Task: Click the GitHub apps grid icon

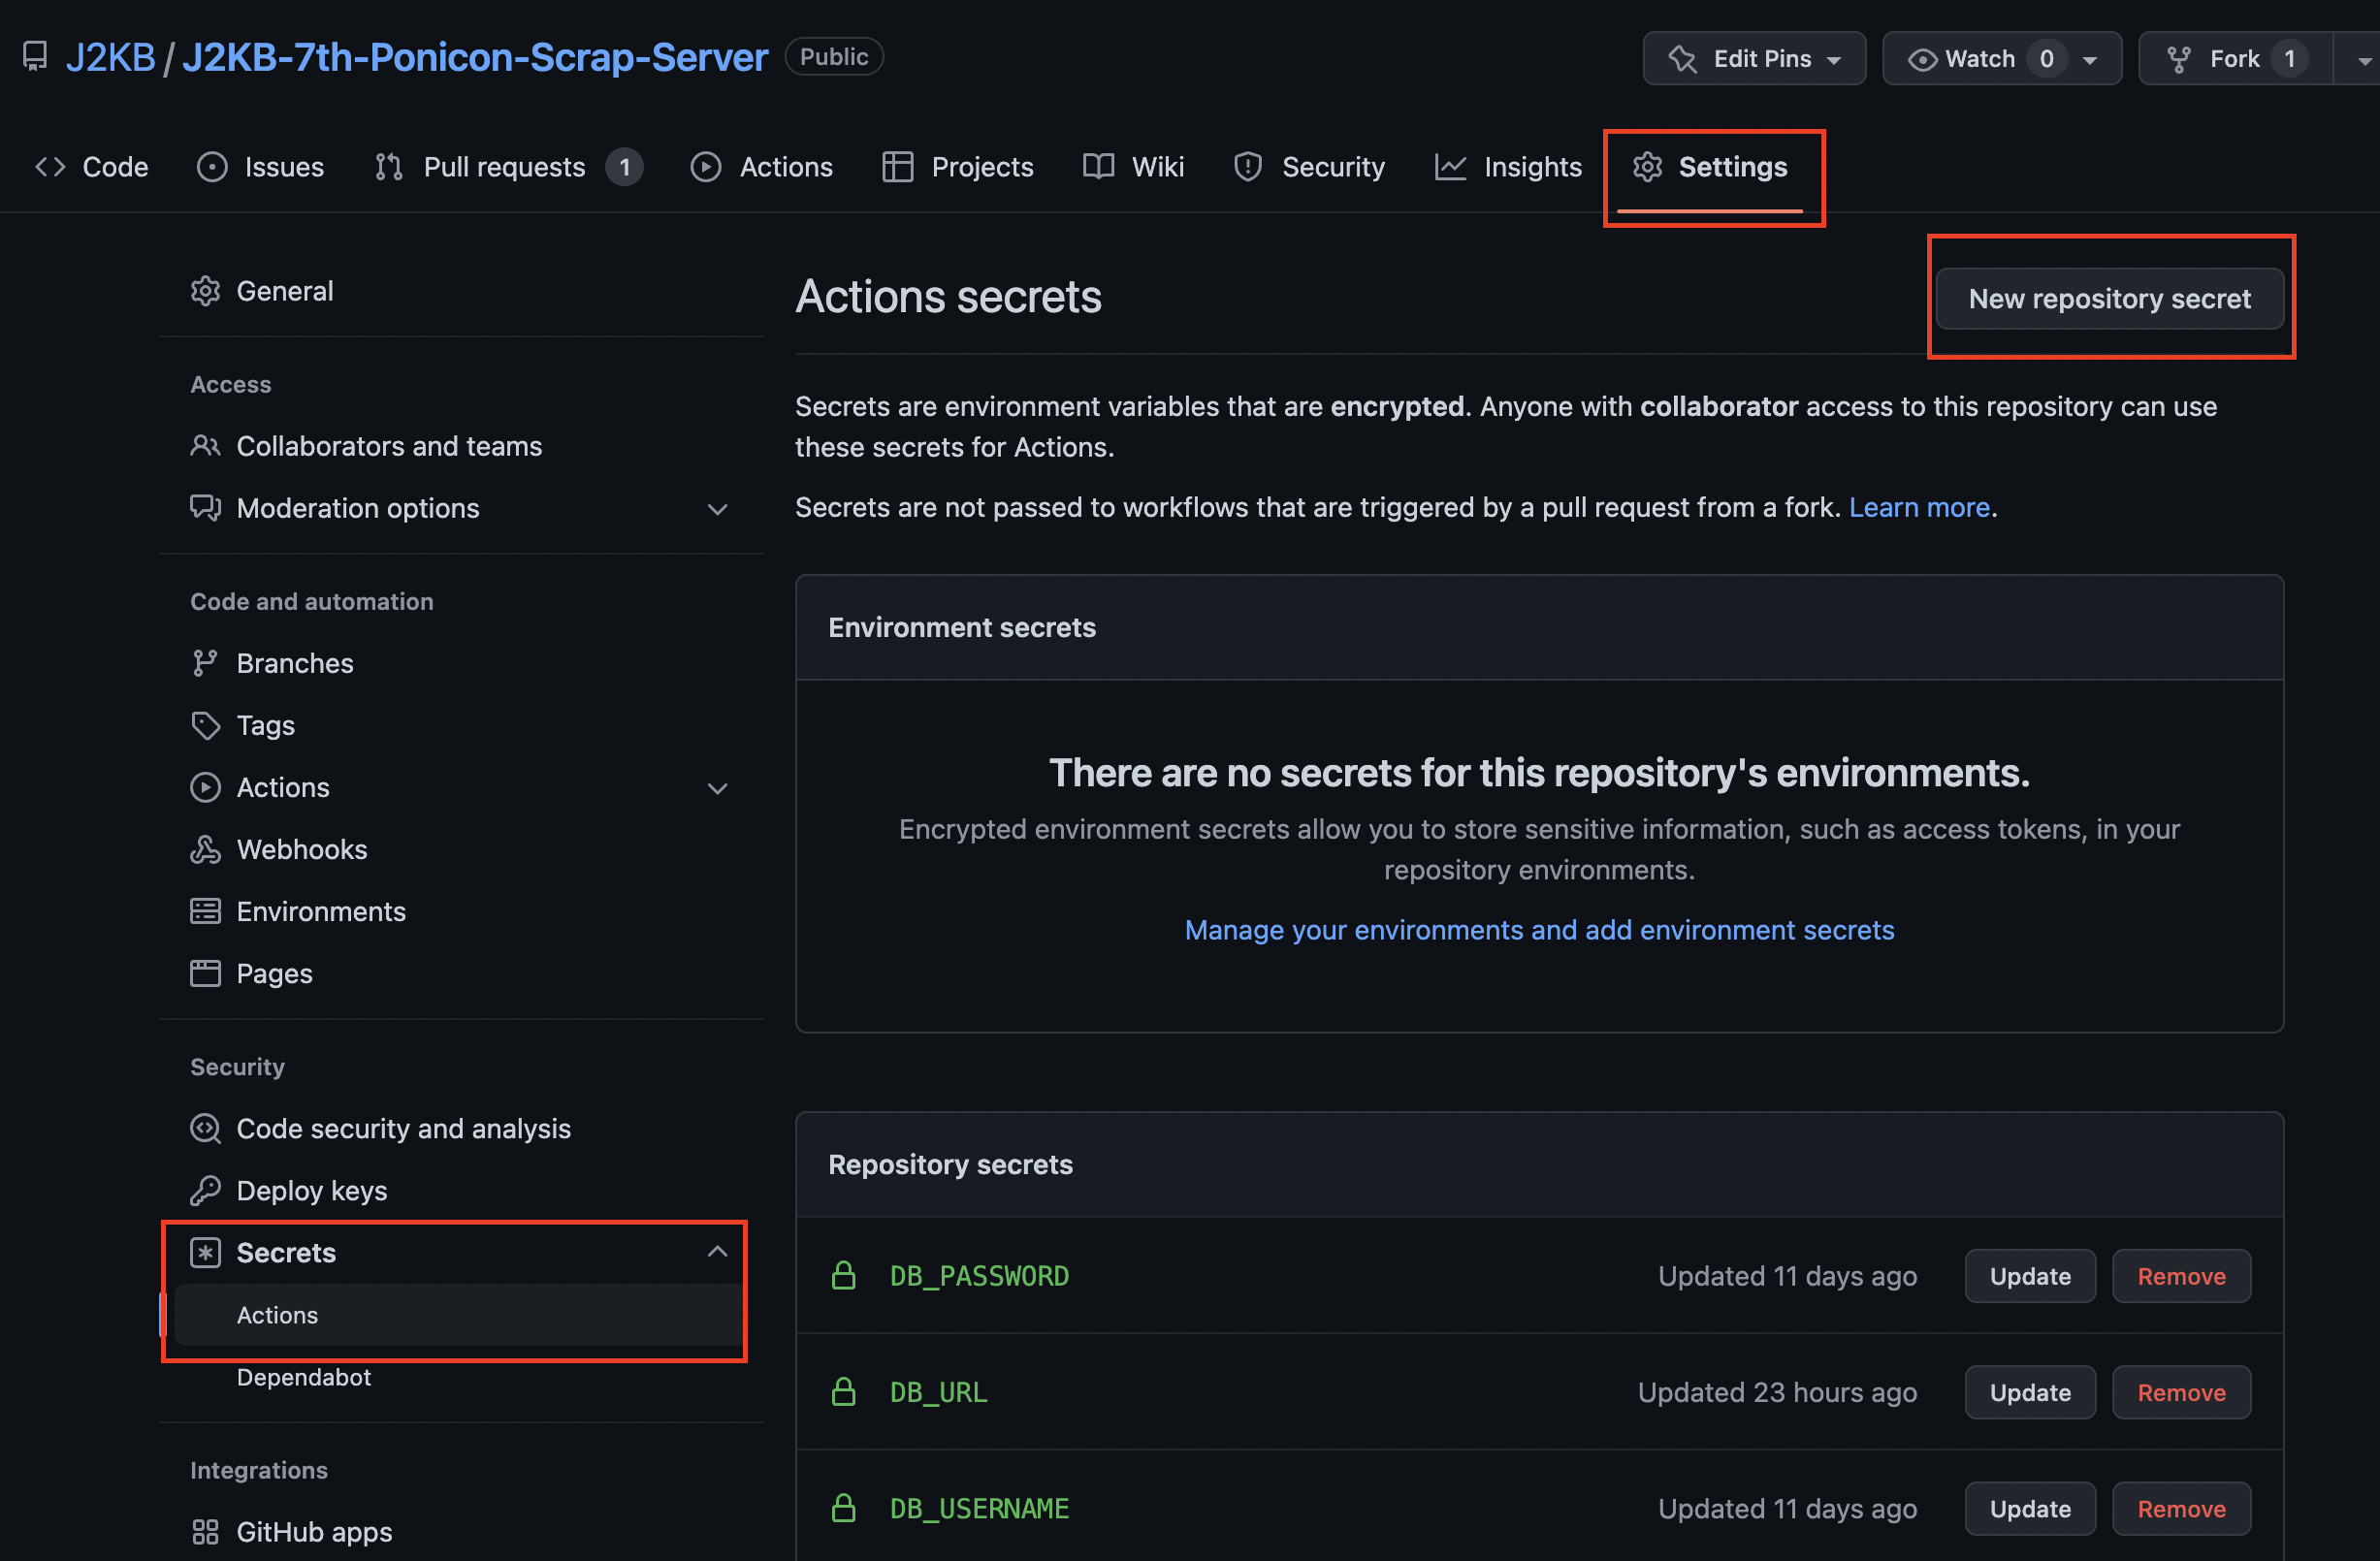Action: pos(205,1531)
